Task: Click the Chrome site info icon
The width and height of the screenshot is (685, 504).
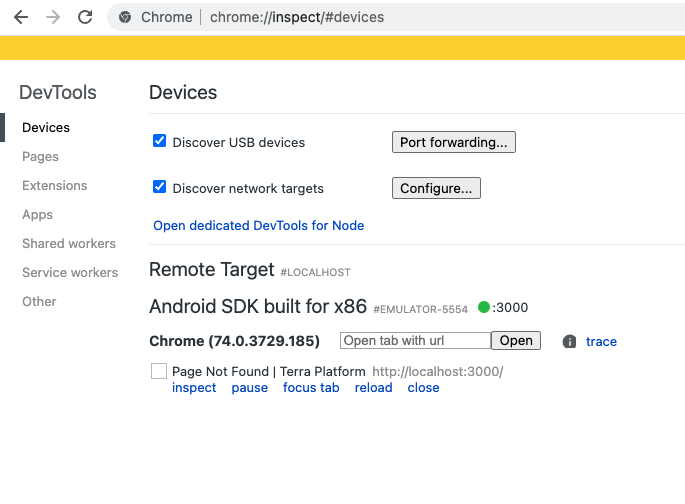Action: (125, 17)
